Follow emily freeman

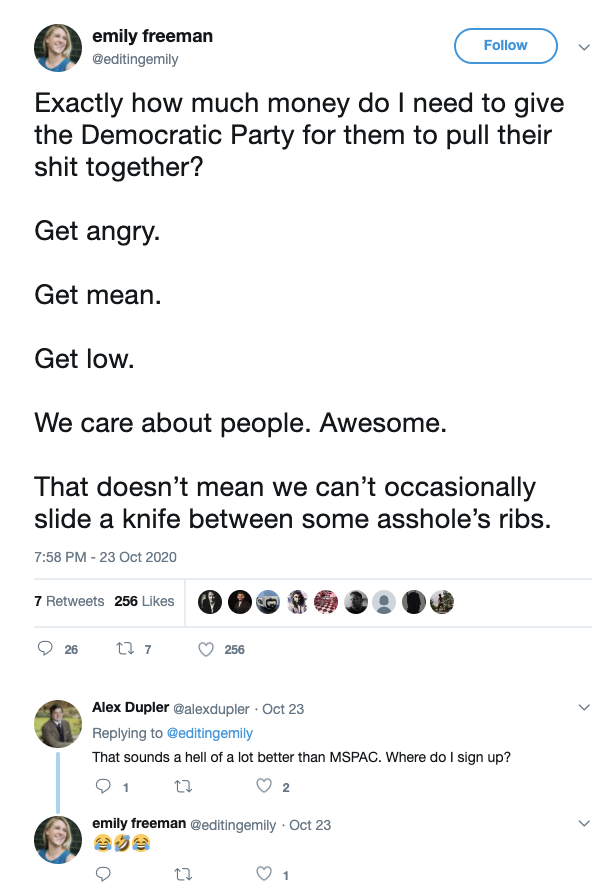pyautogui.click(x=505, y=46)
